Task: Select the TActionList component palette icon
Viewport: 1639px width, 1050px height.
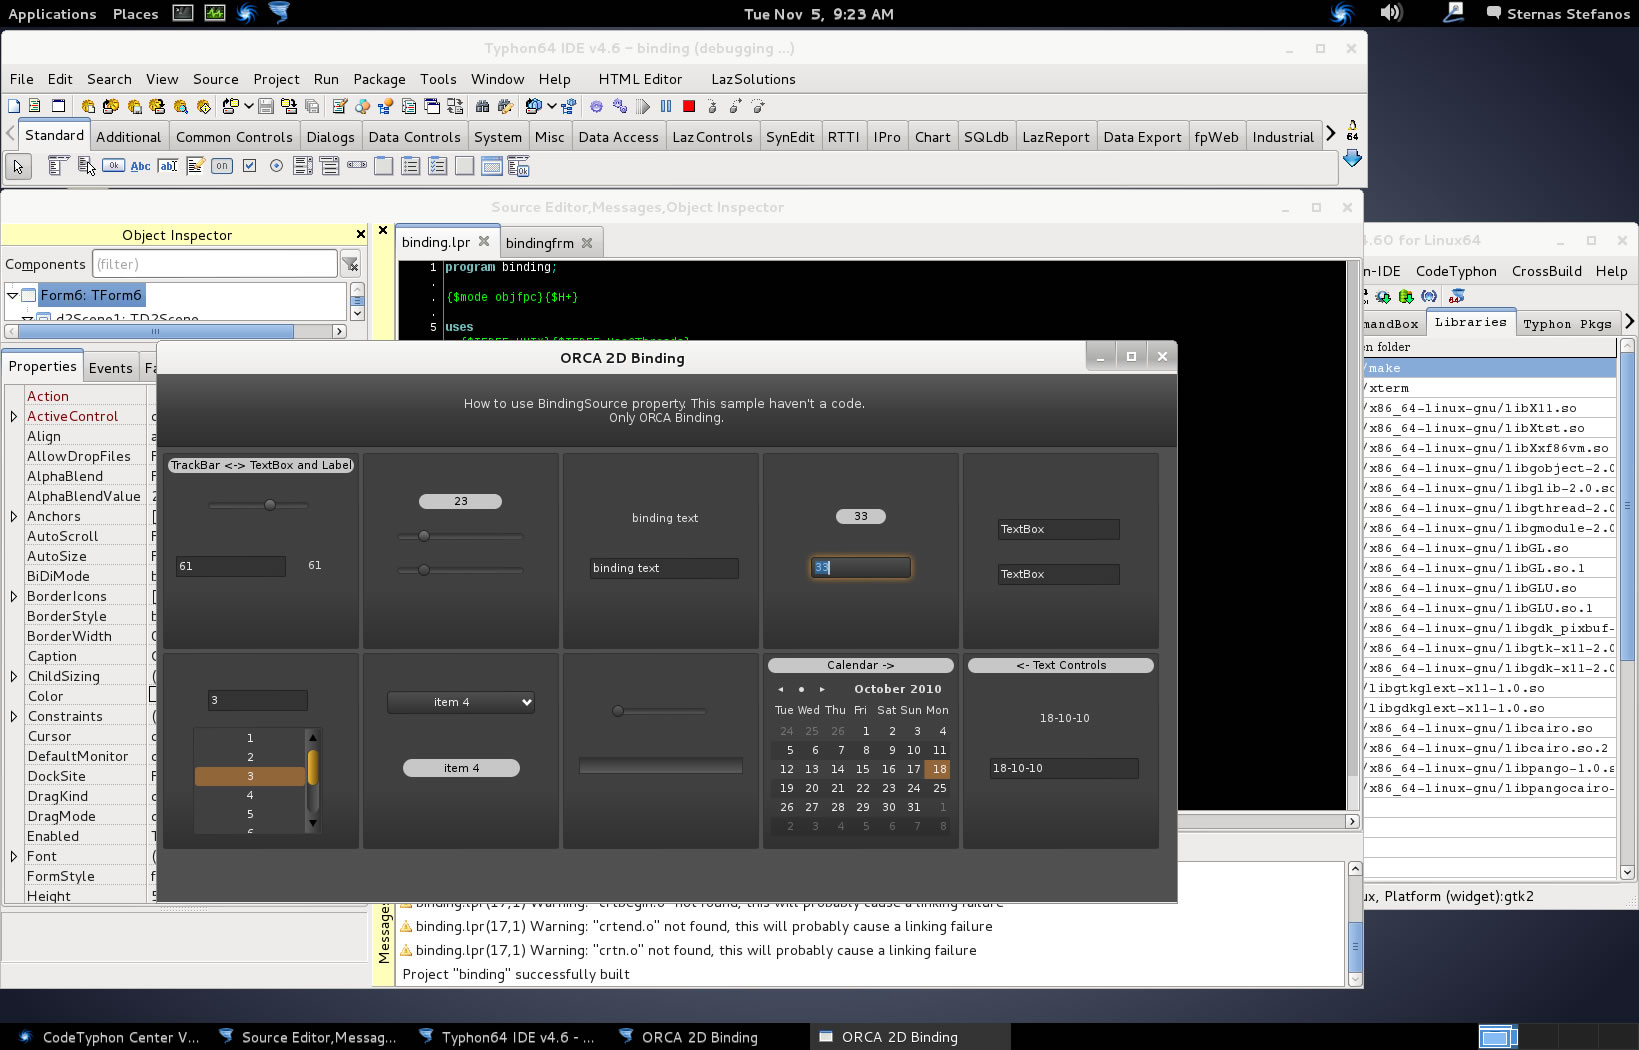Action: [518, 166]
